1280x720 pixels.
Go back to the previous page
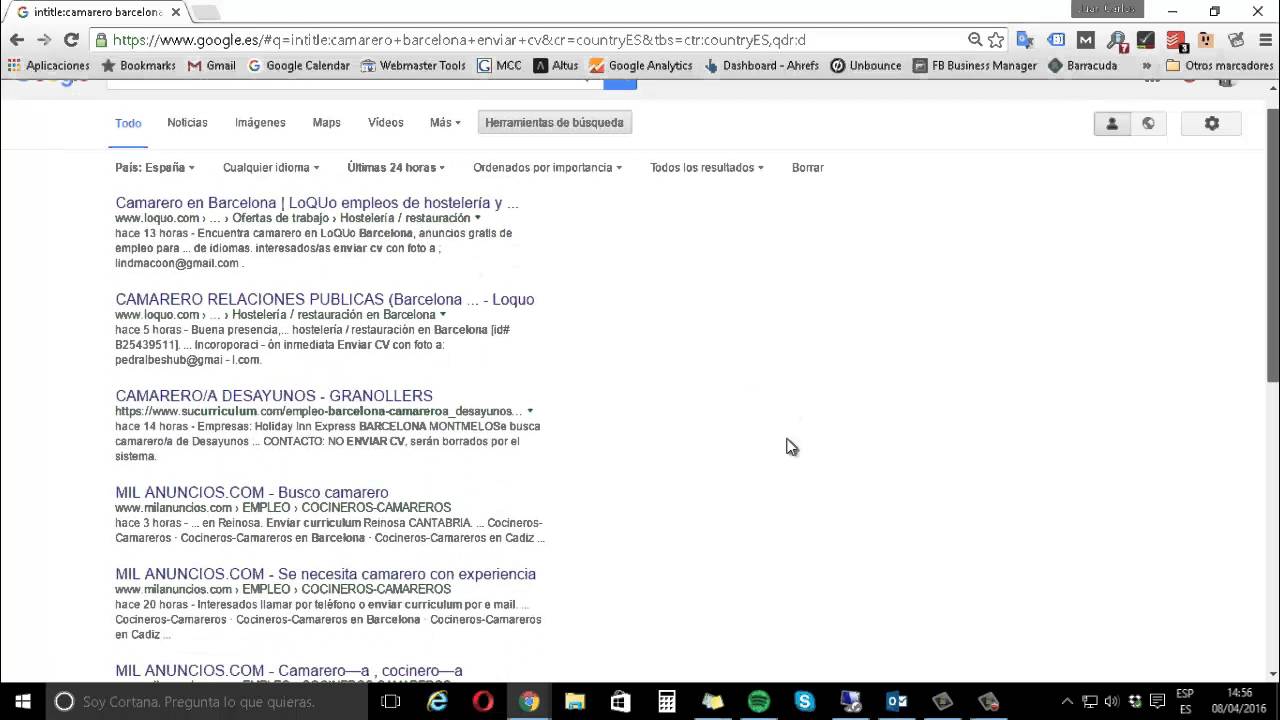point(17,40)
